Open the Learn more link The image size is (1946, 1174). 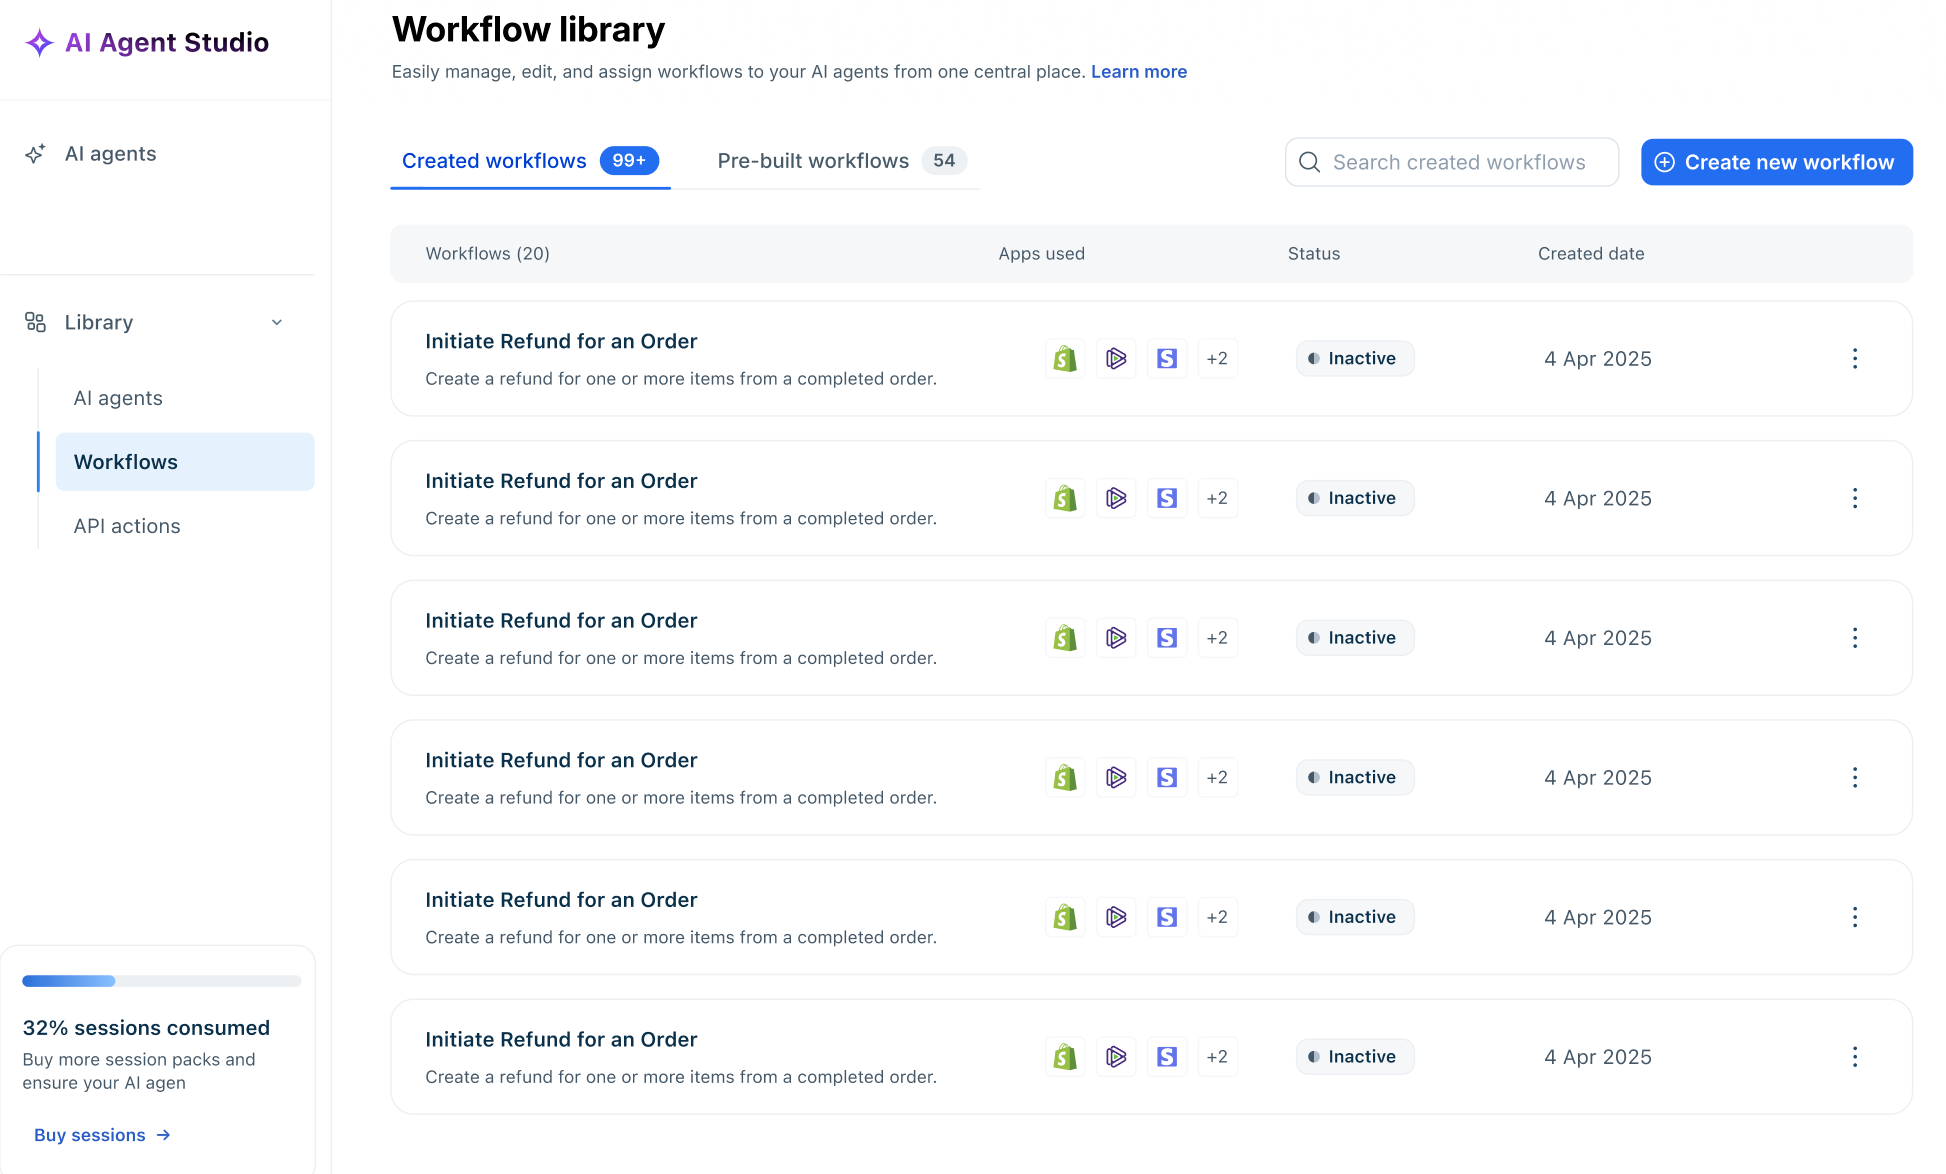point(1138,72)
